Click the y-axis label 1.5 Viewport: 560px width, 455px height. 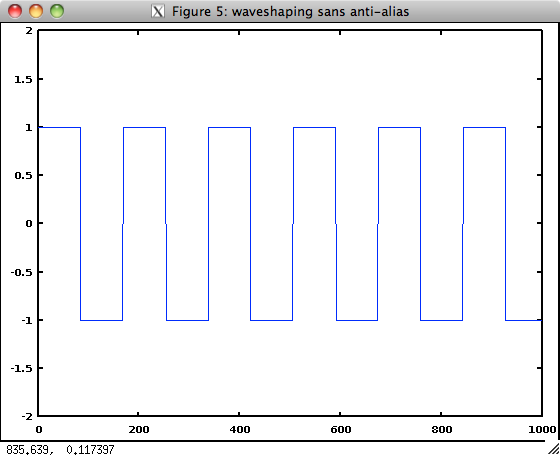(23, 79)
